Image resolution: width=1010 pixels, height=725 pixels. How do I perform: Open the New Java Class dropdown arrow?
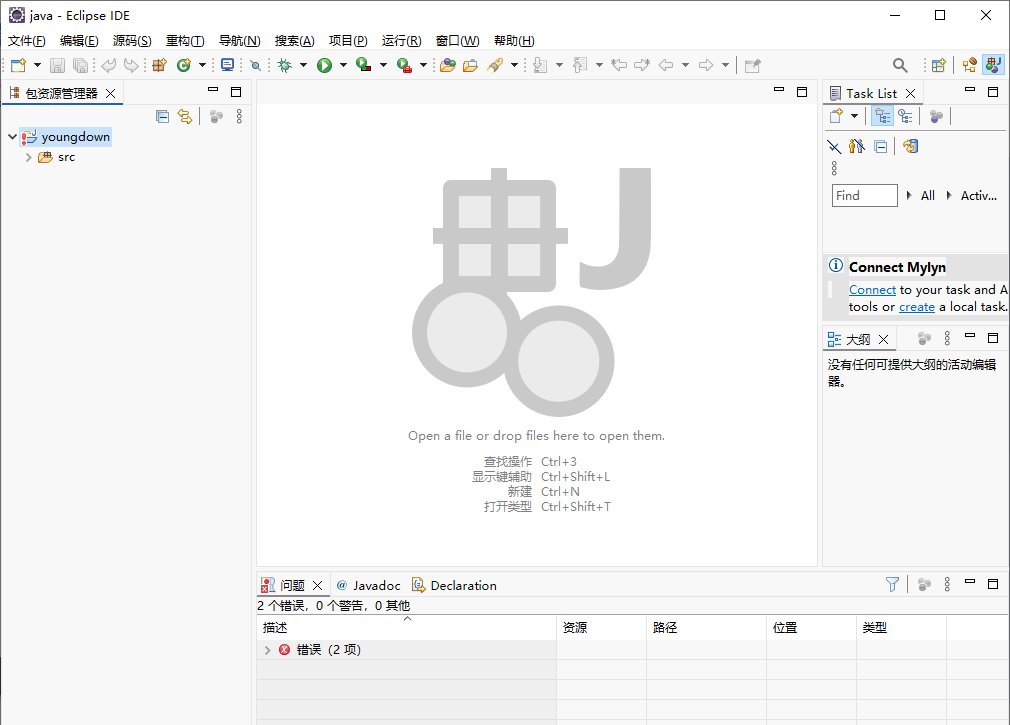(202, 65)
